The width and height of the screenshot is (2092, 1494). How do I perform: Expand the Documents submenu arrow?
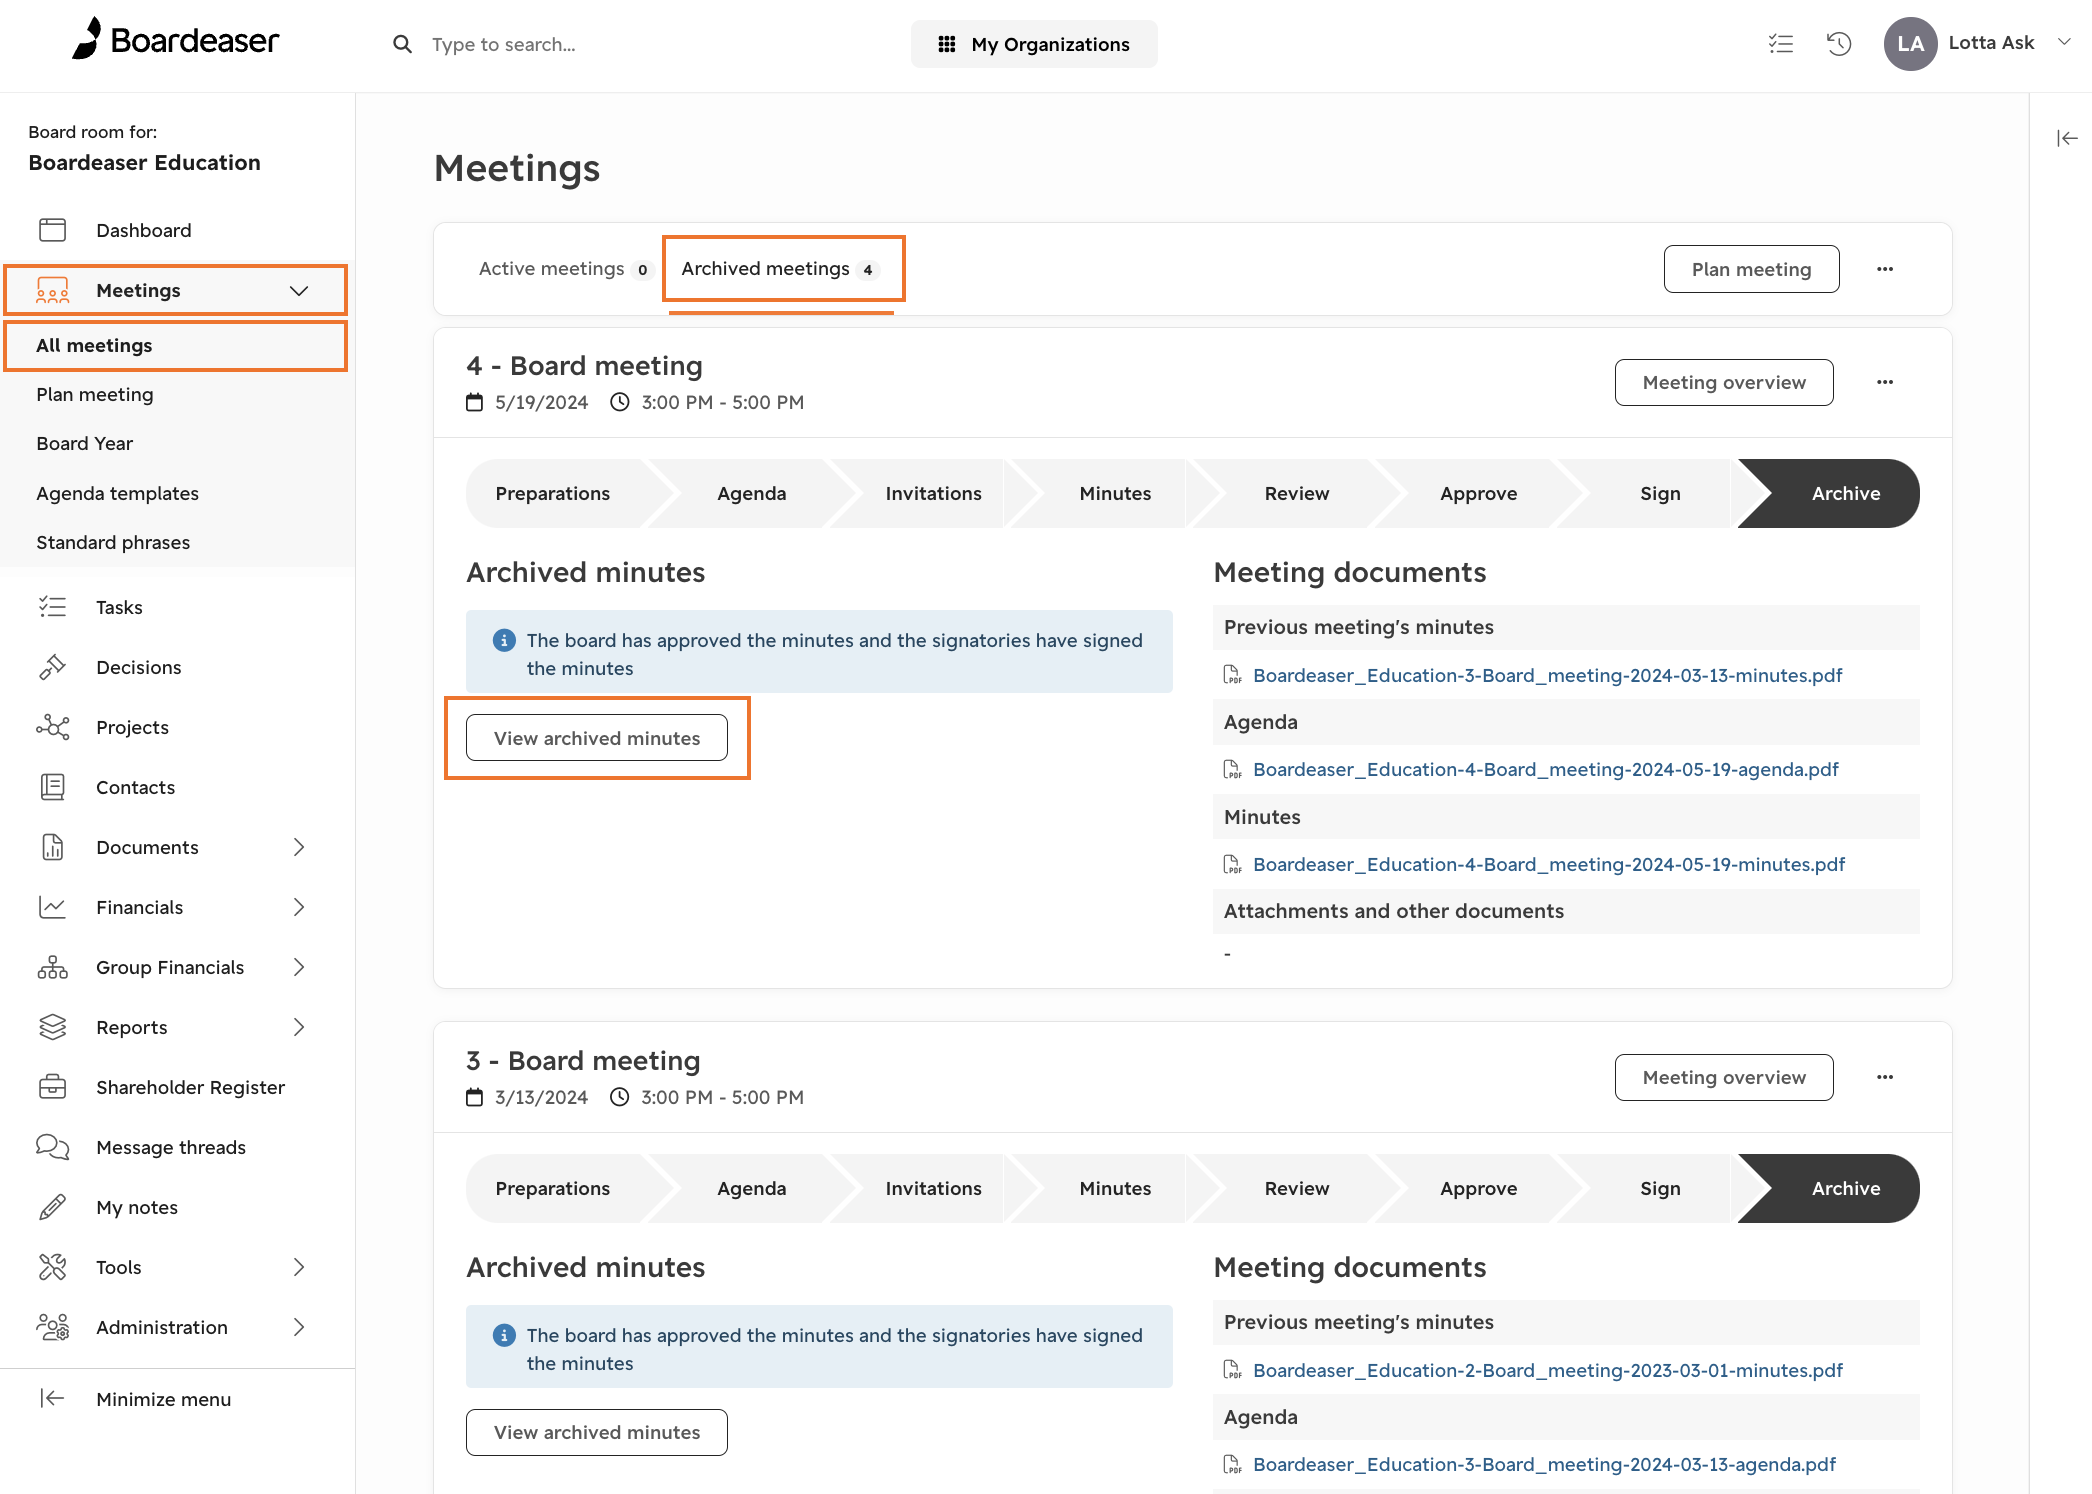pyautogui.click(x=298, y=847)
